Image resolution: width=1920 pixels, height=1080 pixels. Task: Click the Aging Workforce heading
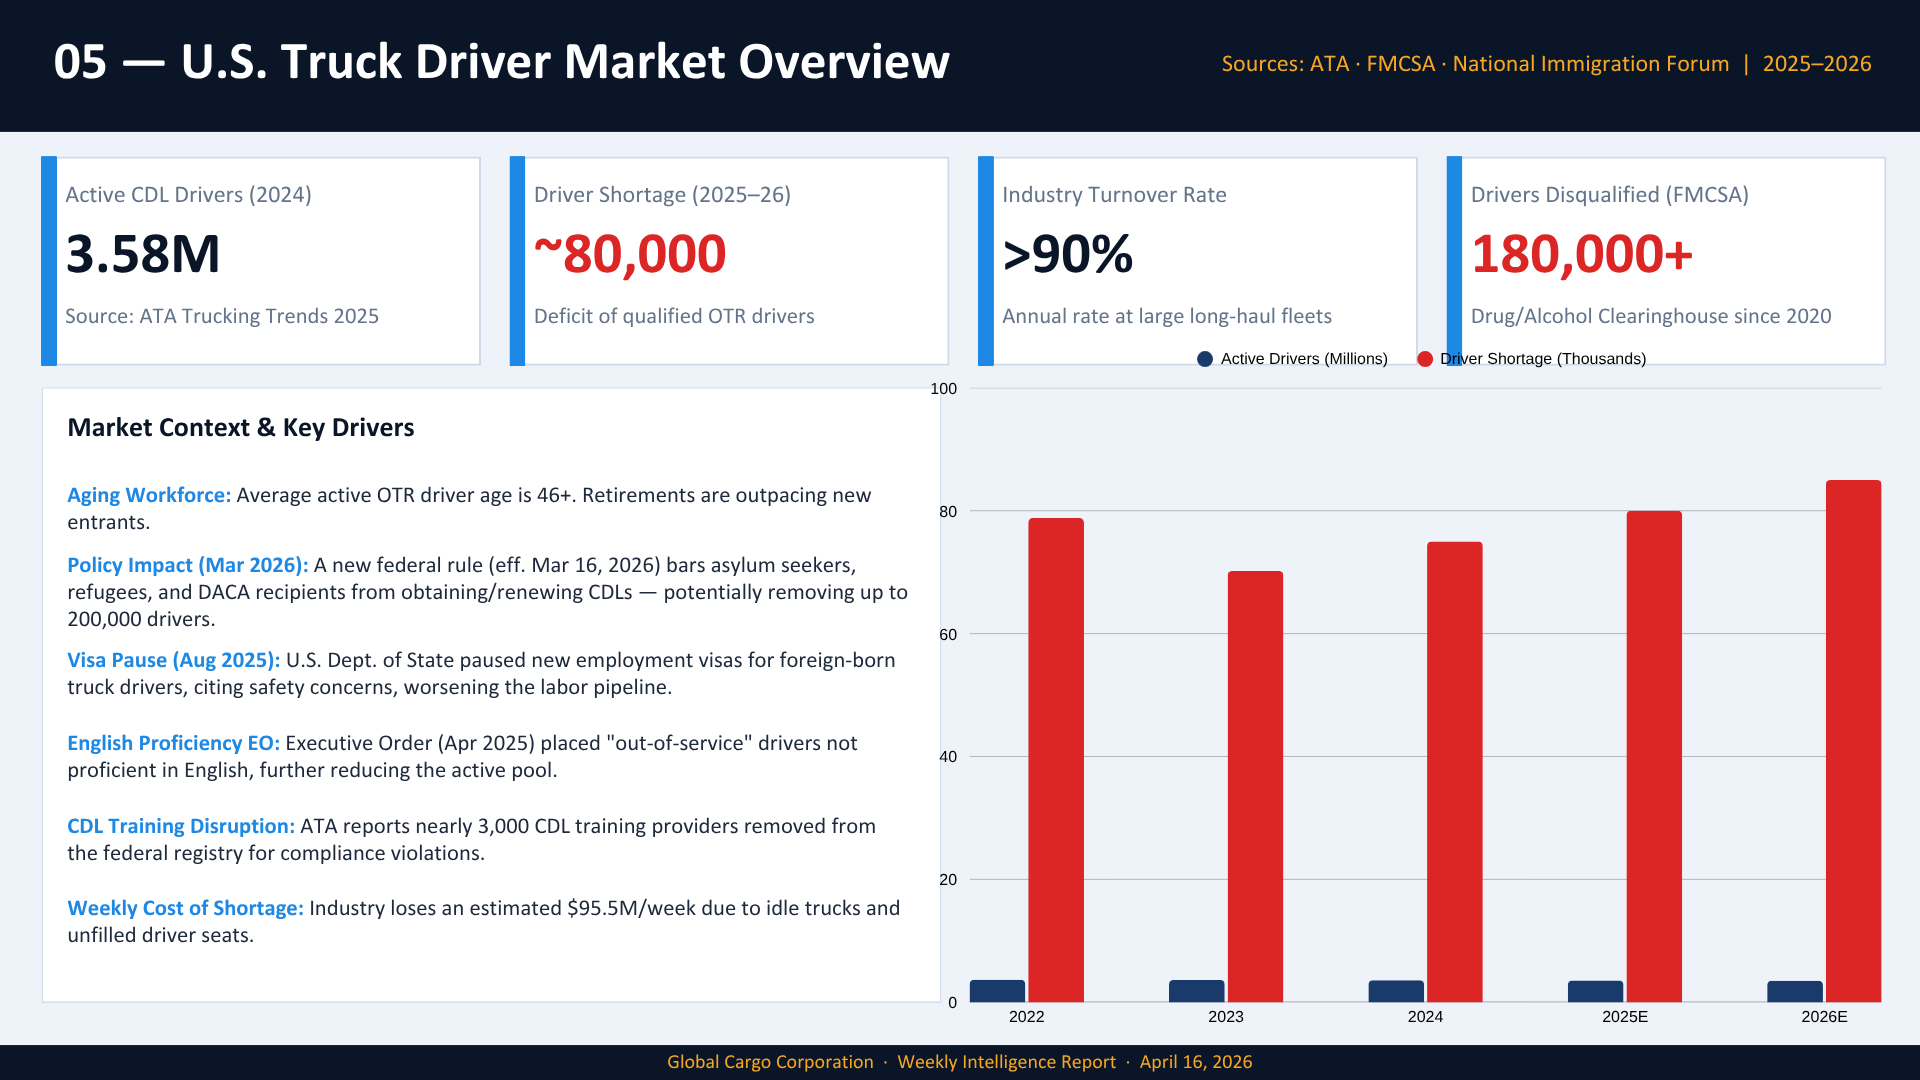click(x=149, y=495)
